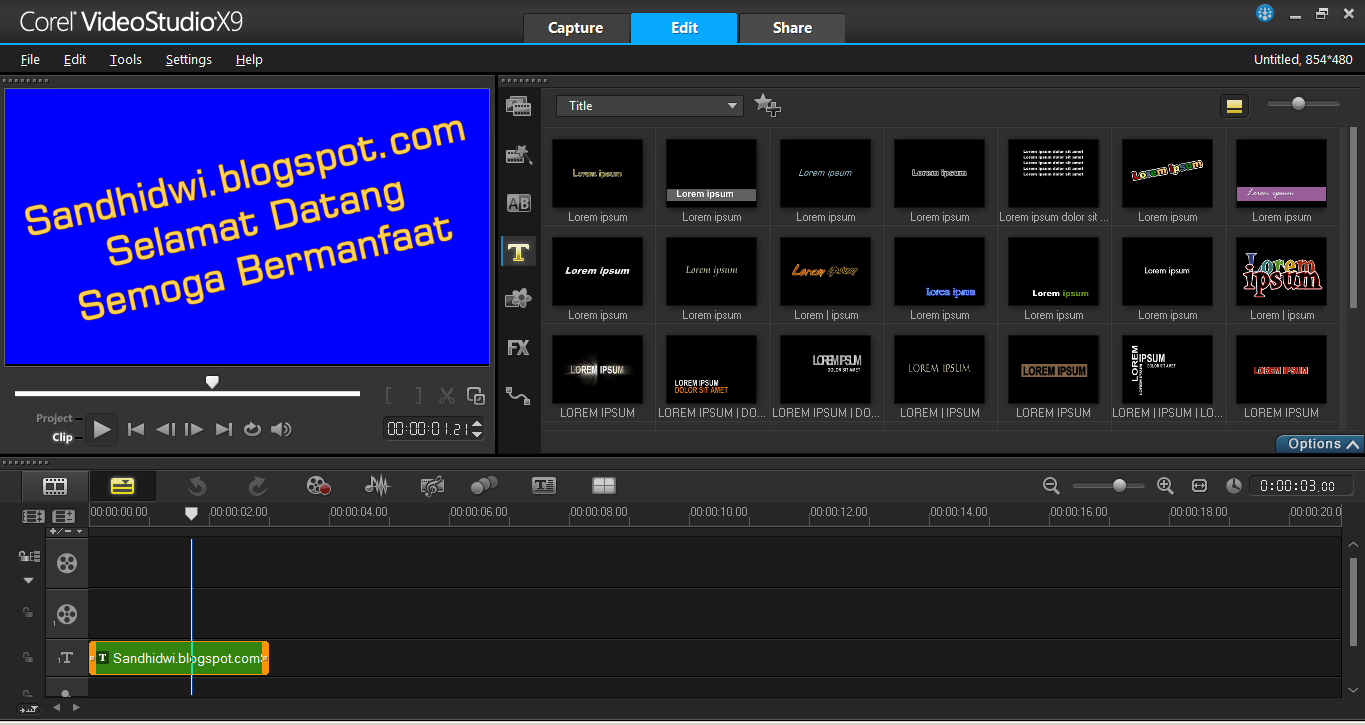Switch to the Capture tab
Viewport: 1365px width, 725px height.
577,28
